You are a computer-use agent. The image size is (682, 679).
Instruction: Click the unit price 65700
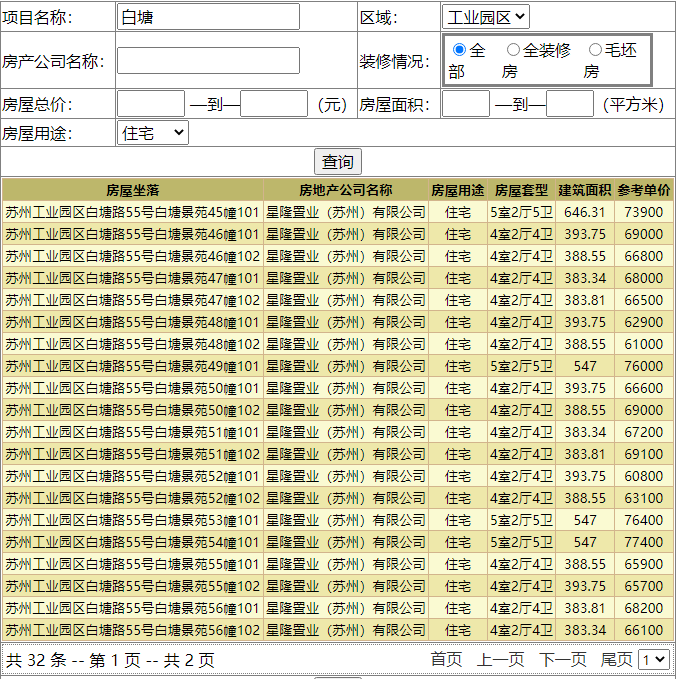click(644, 586)
